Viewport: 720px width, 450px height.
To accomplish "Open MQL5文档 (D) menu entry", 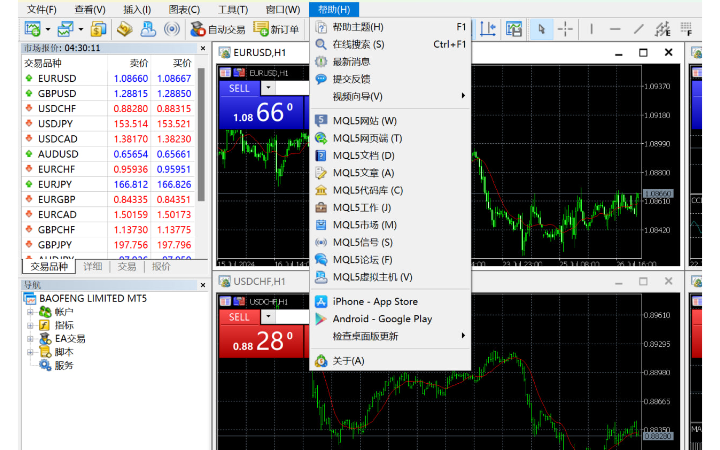I will coord(390,156).
